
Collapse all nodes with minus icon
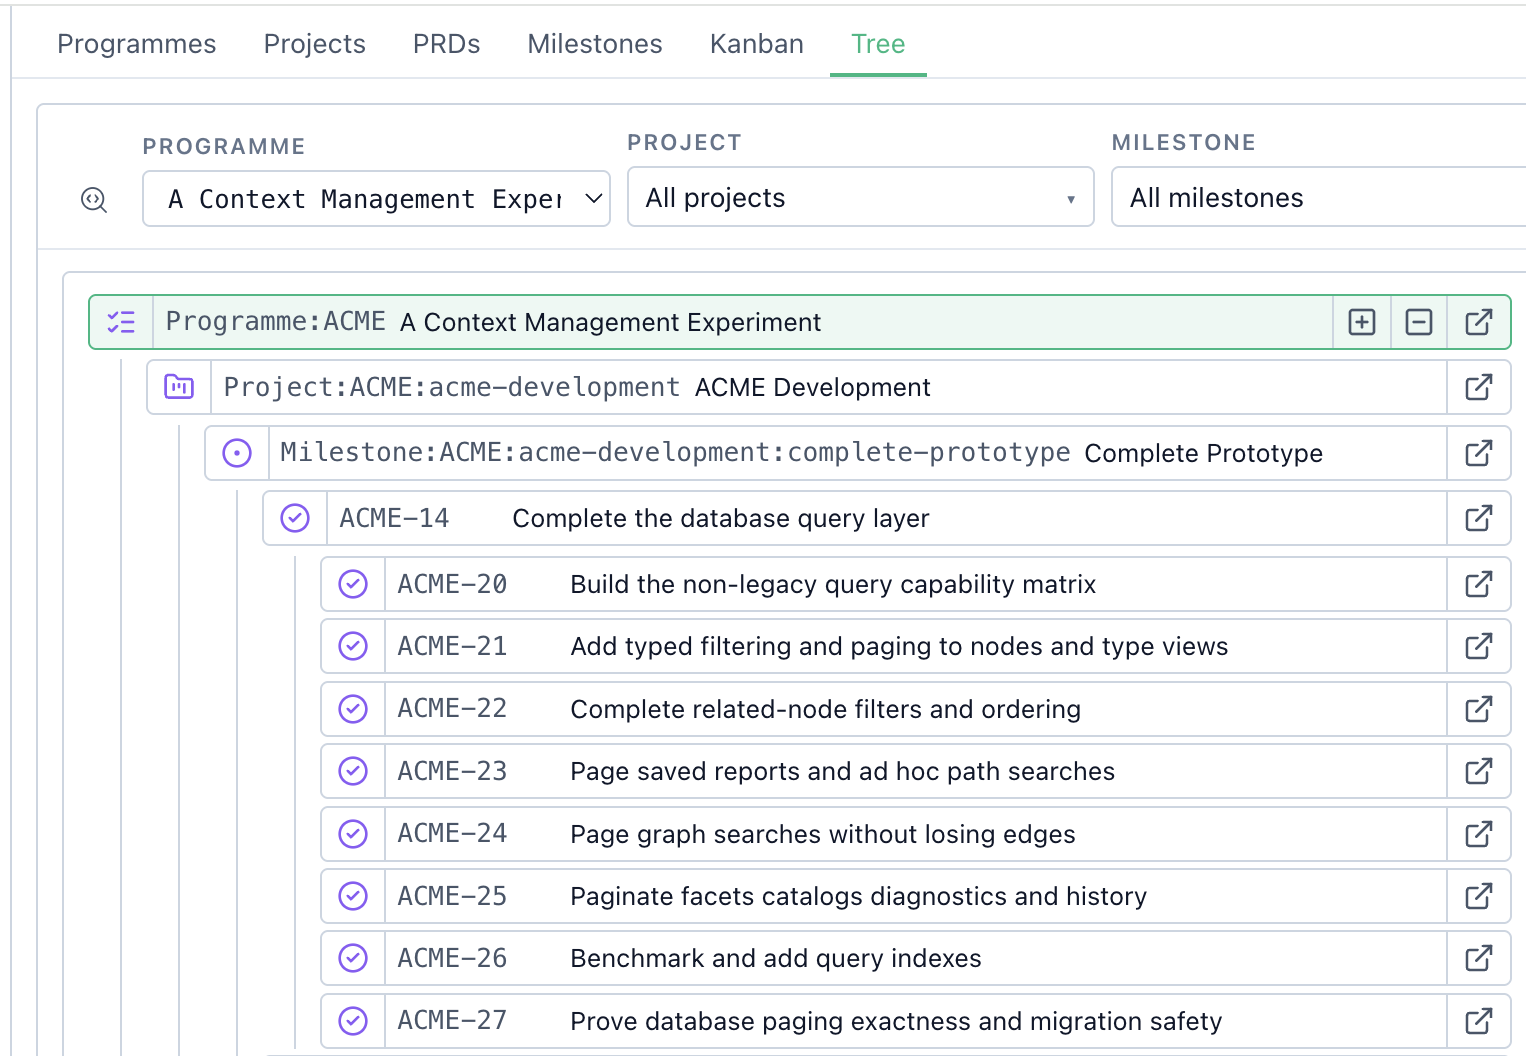coord(1419,322)
